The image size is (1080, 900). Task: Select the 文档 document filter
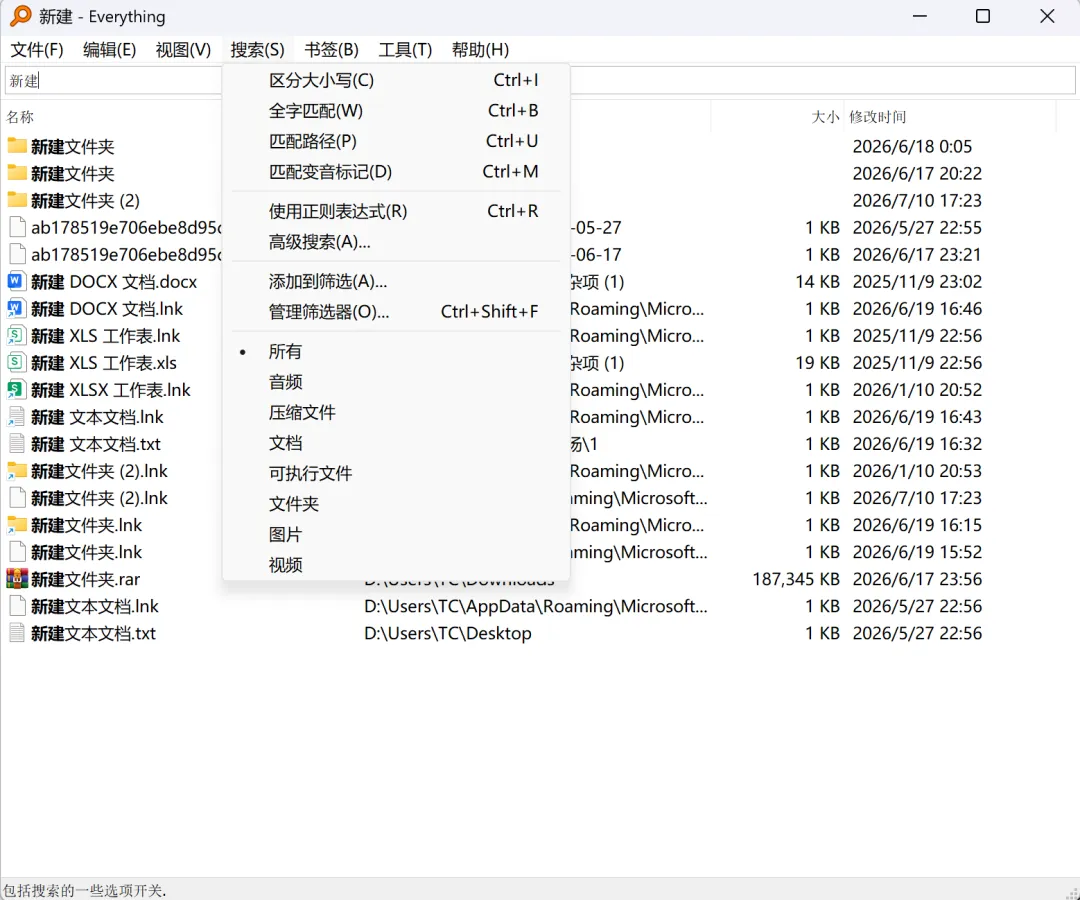click(396, 443)
